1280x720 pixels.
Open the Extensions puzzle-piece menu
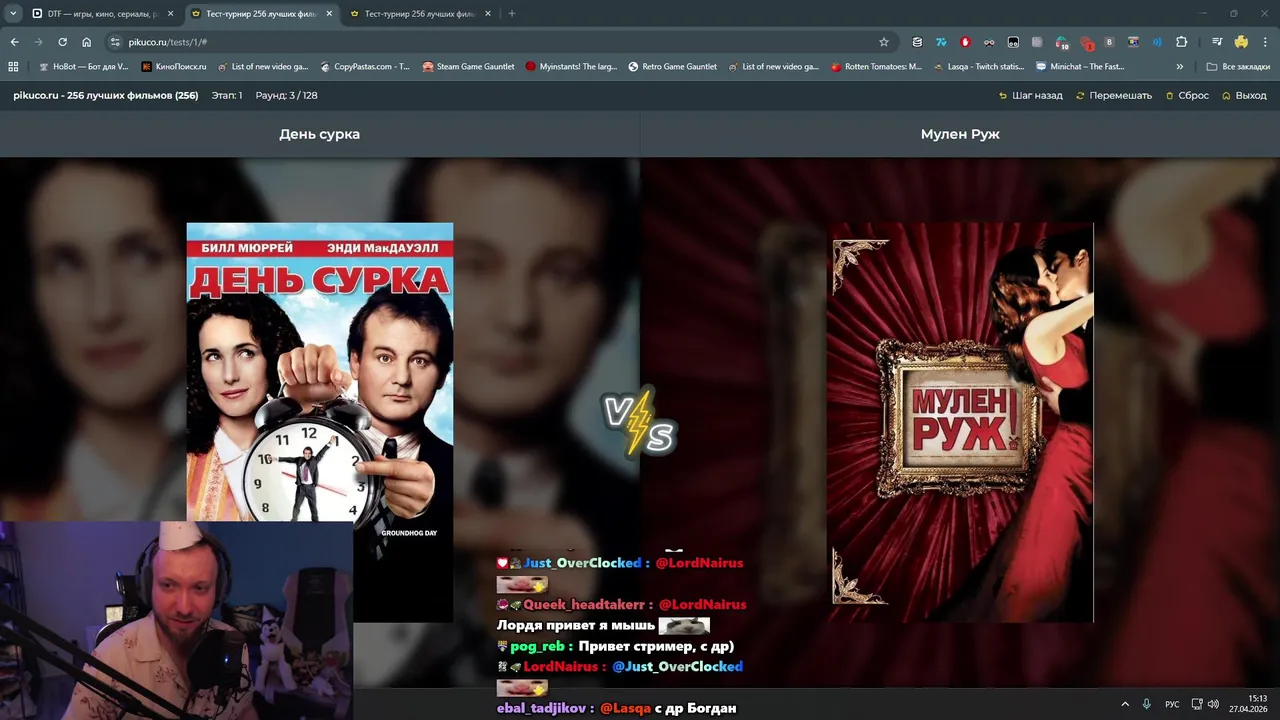[1181, 42]
